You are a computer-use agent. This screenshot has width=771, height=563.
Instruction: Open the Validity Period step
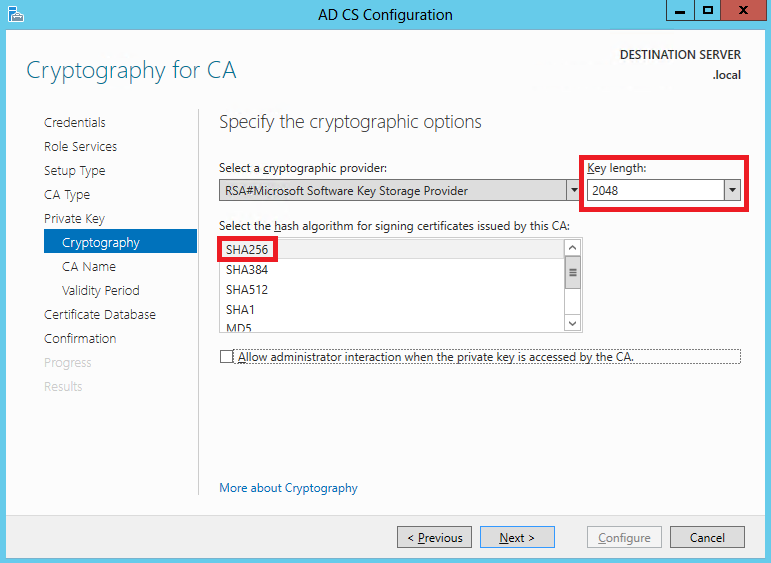pos(101,291)
